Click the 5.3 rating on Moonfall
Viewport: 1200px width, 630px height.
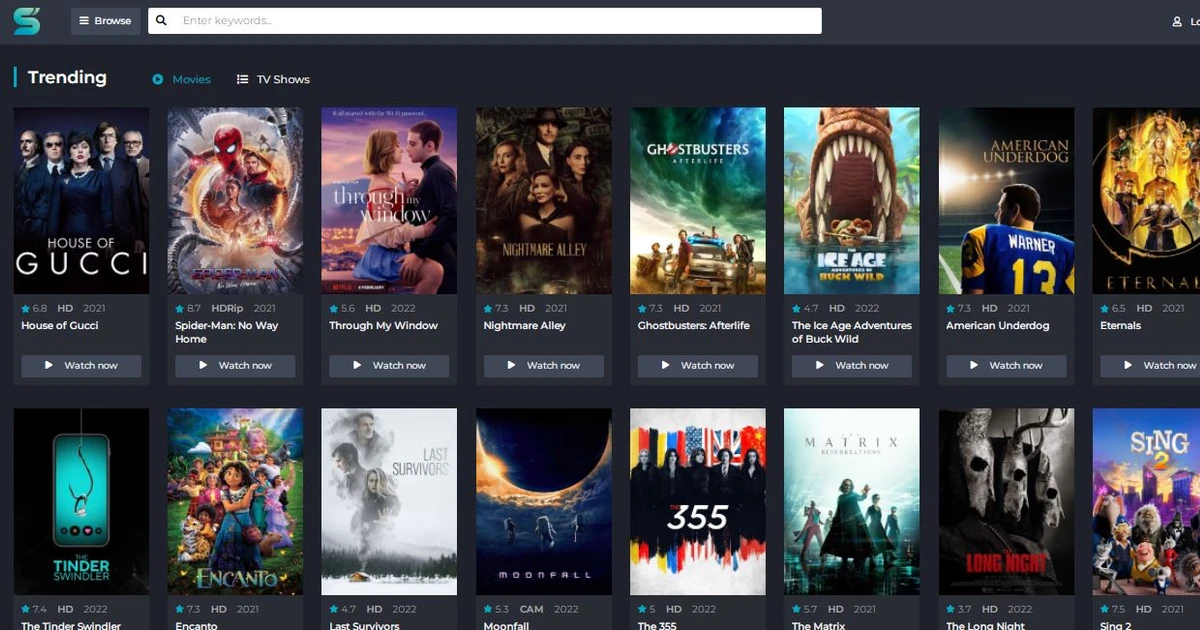click(497, 609)
